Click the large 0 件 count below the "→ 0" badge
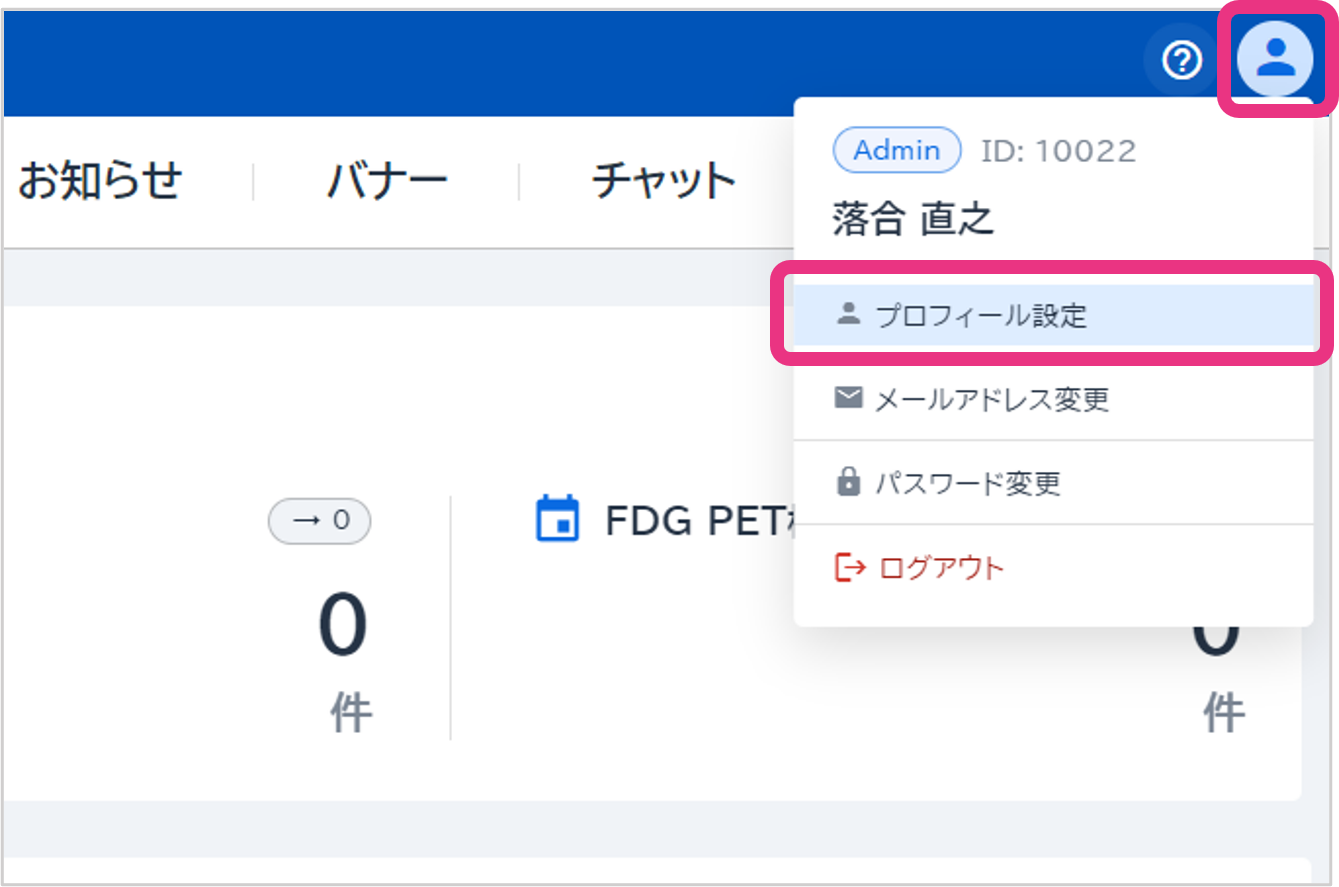Viewport: 1339px width, 887px height. tap(343, 627)
